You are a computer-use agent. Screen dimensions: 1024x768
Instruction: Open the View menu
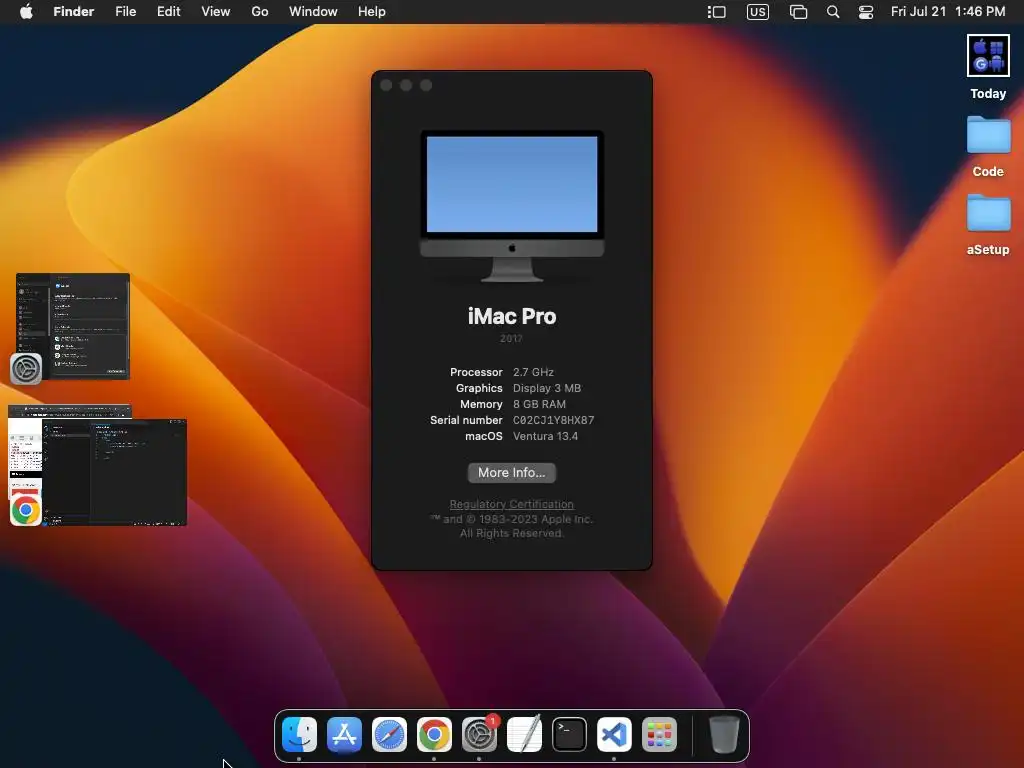(x=216, y=12)
